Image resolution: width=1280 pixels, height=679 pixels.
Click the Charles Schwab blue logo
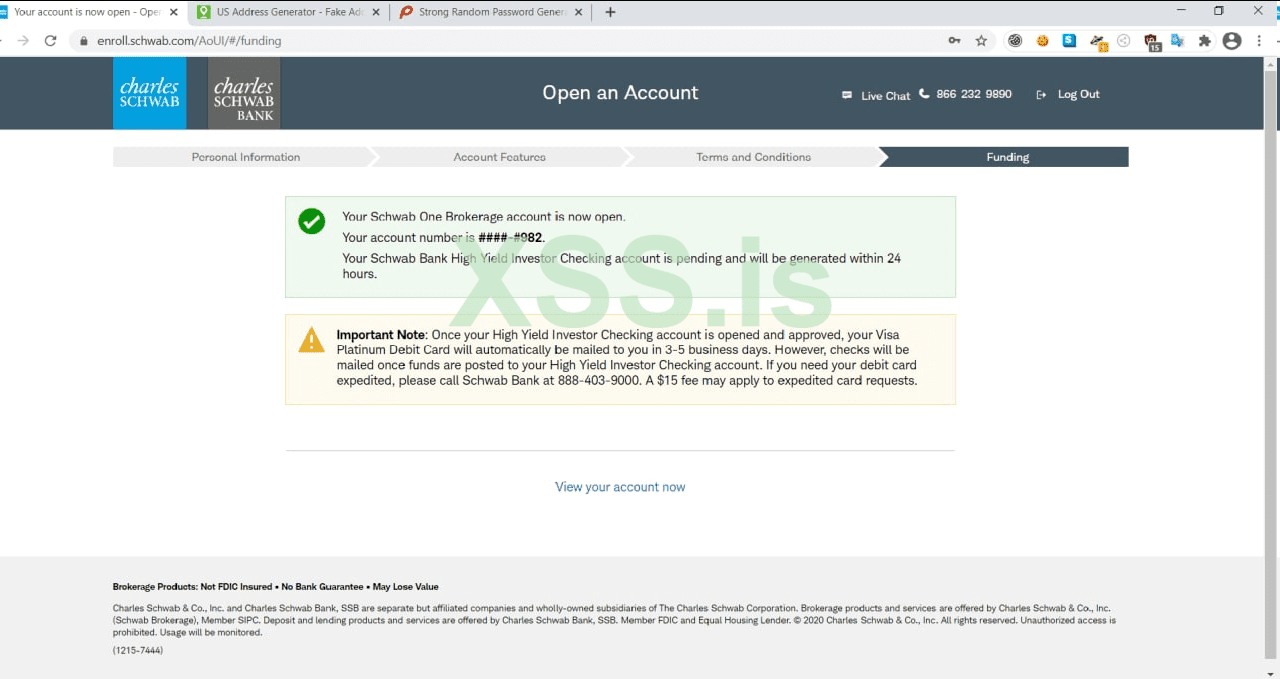point(149,93)
